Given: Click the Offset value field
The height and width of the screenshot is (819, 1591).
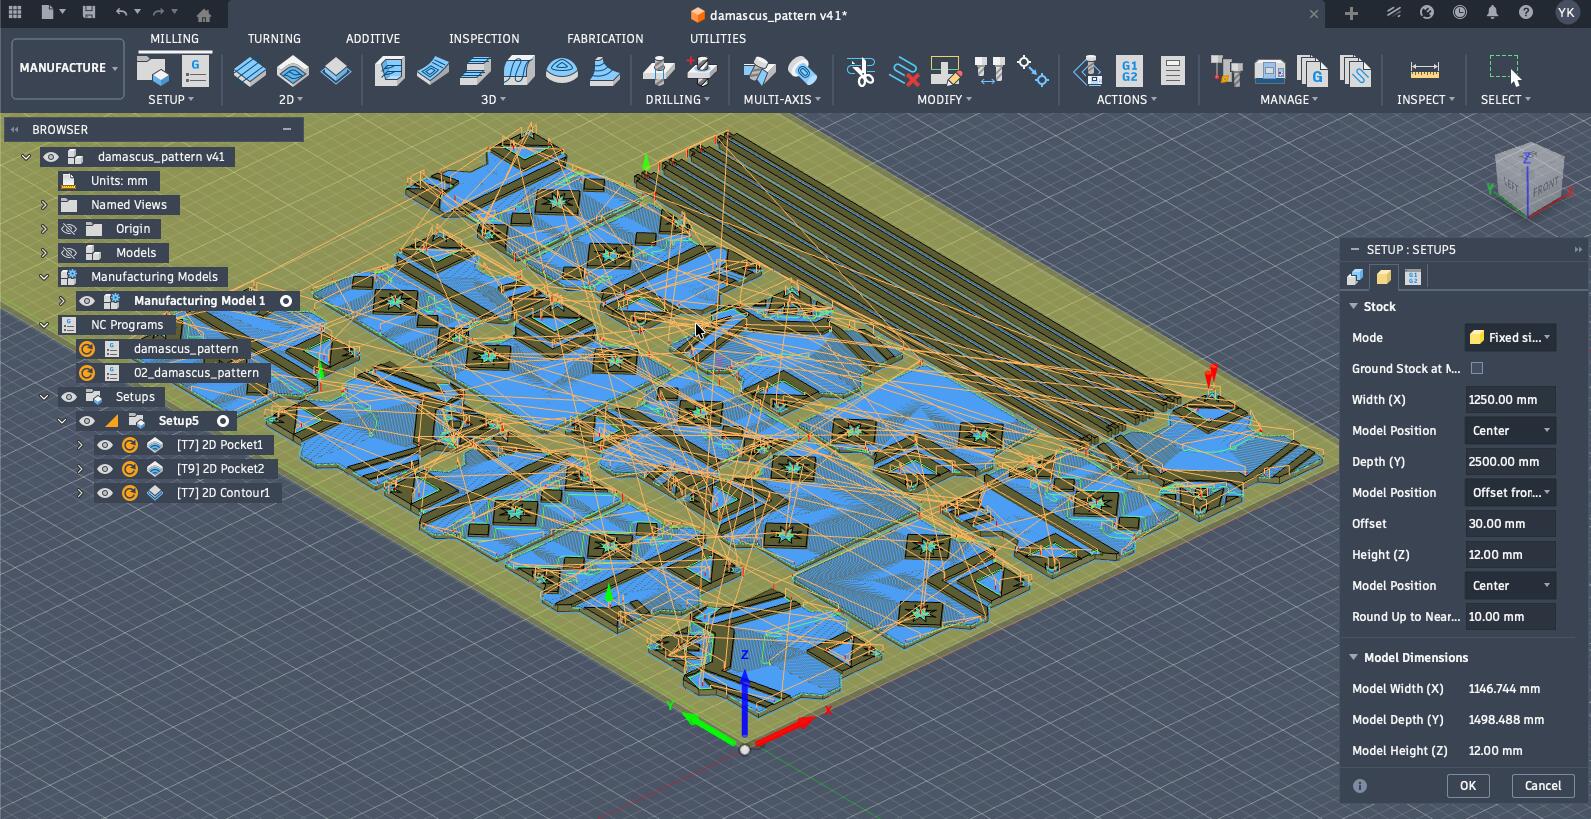Looking at the screenshot, I should pyautogui.click(x=1510, y=524).
